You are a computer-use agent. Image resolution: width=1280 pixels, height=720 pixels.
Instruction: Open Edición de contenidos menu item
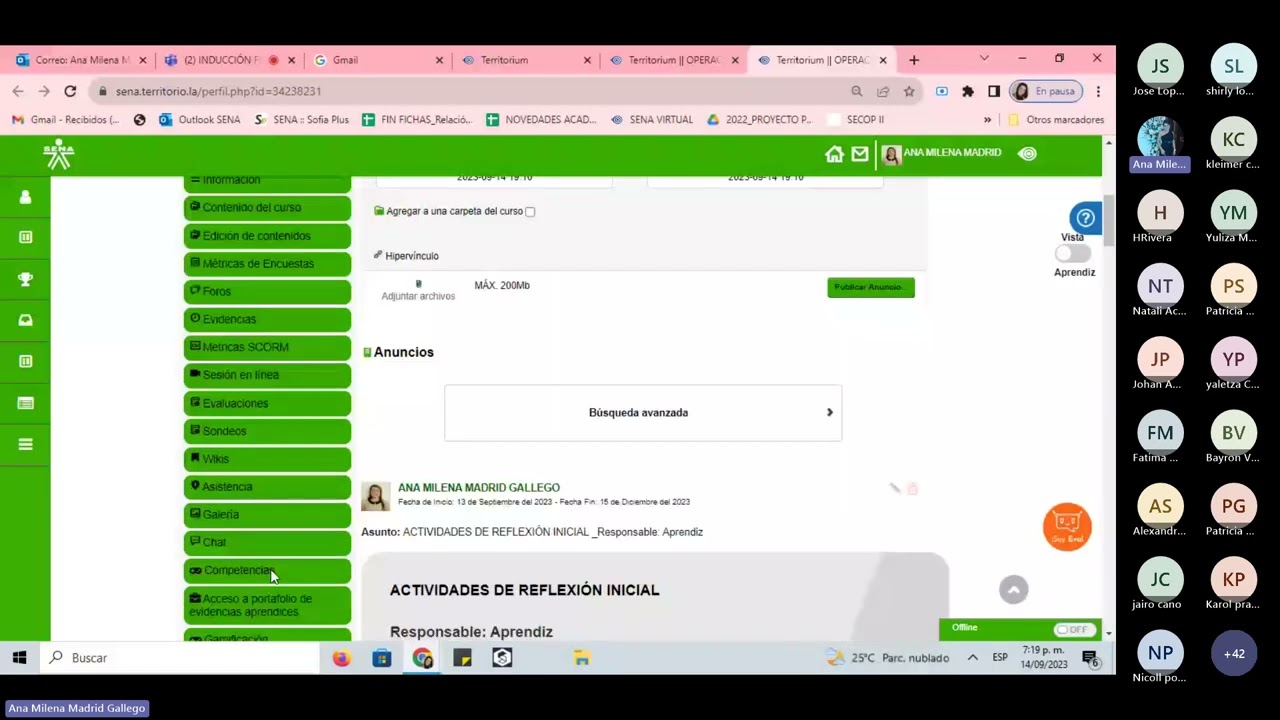[267, 236]
